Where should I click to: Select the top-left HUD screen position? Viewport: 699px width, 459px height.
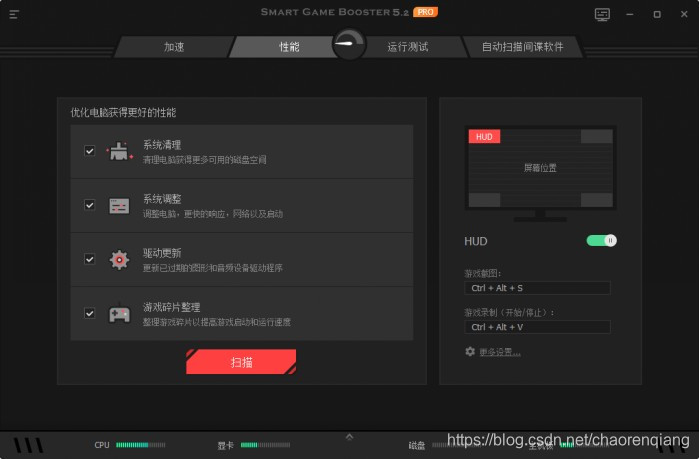coord(484,136)
